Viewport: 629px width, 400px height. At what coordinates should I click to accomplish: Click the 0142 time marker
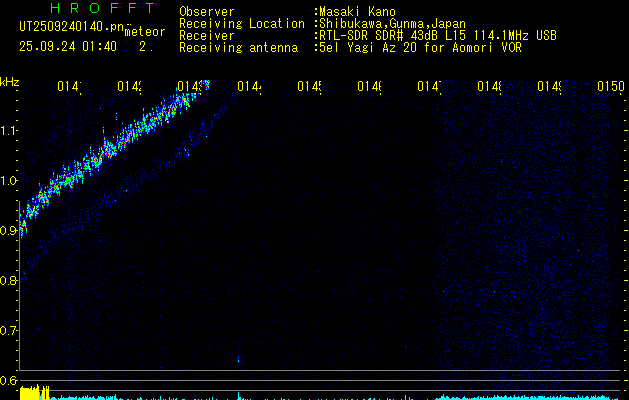[x=129, y=86]
